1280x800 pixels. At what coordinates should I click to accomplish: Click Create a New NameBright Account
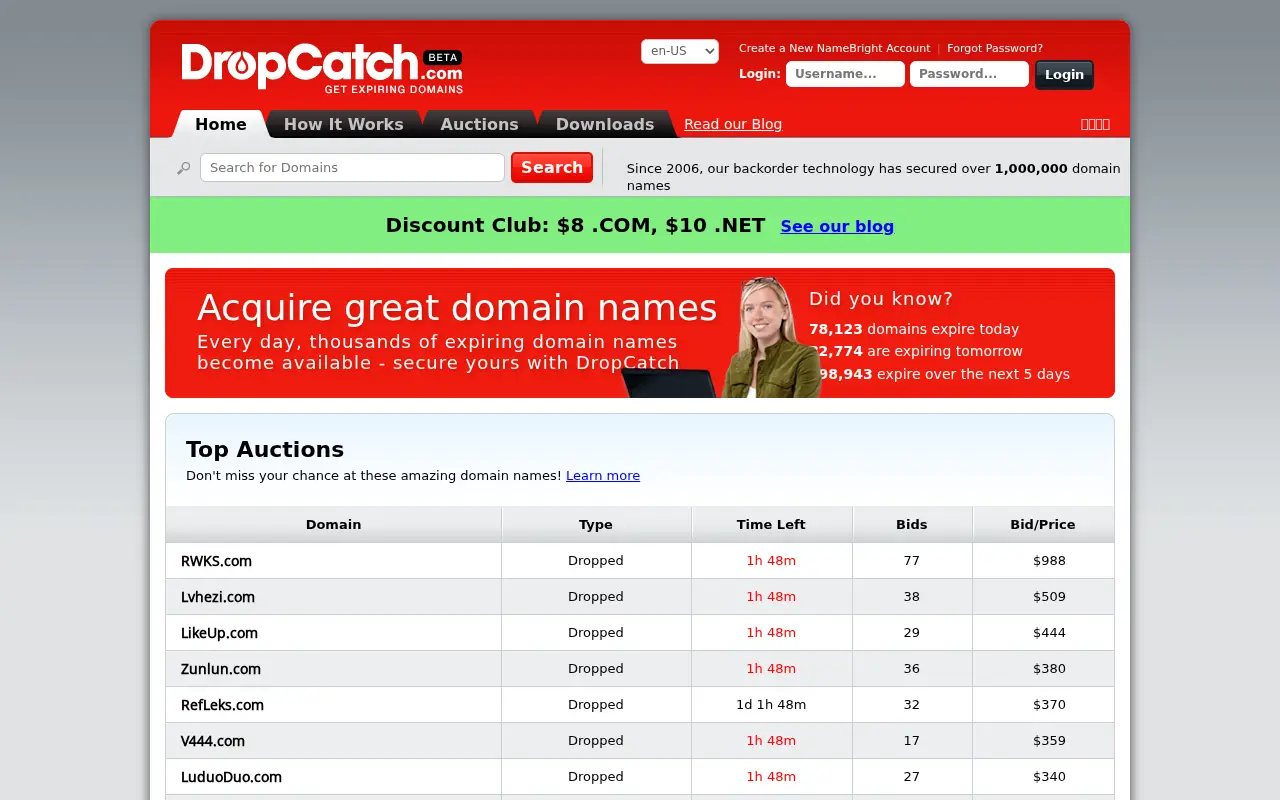(834, 48)
